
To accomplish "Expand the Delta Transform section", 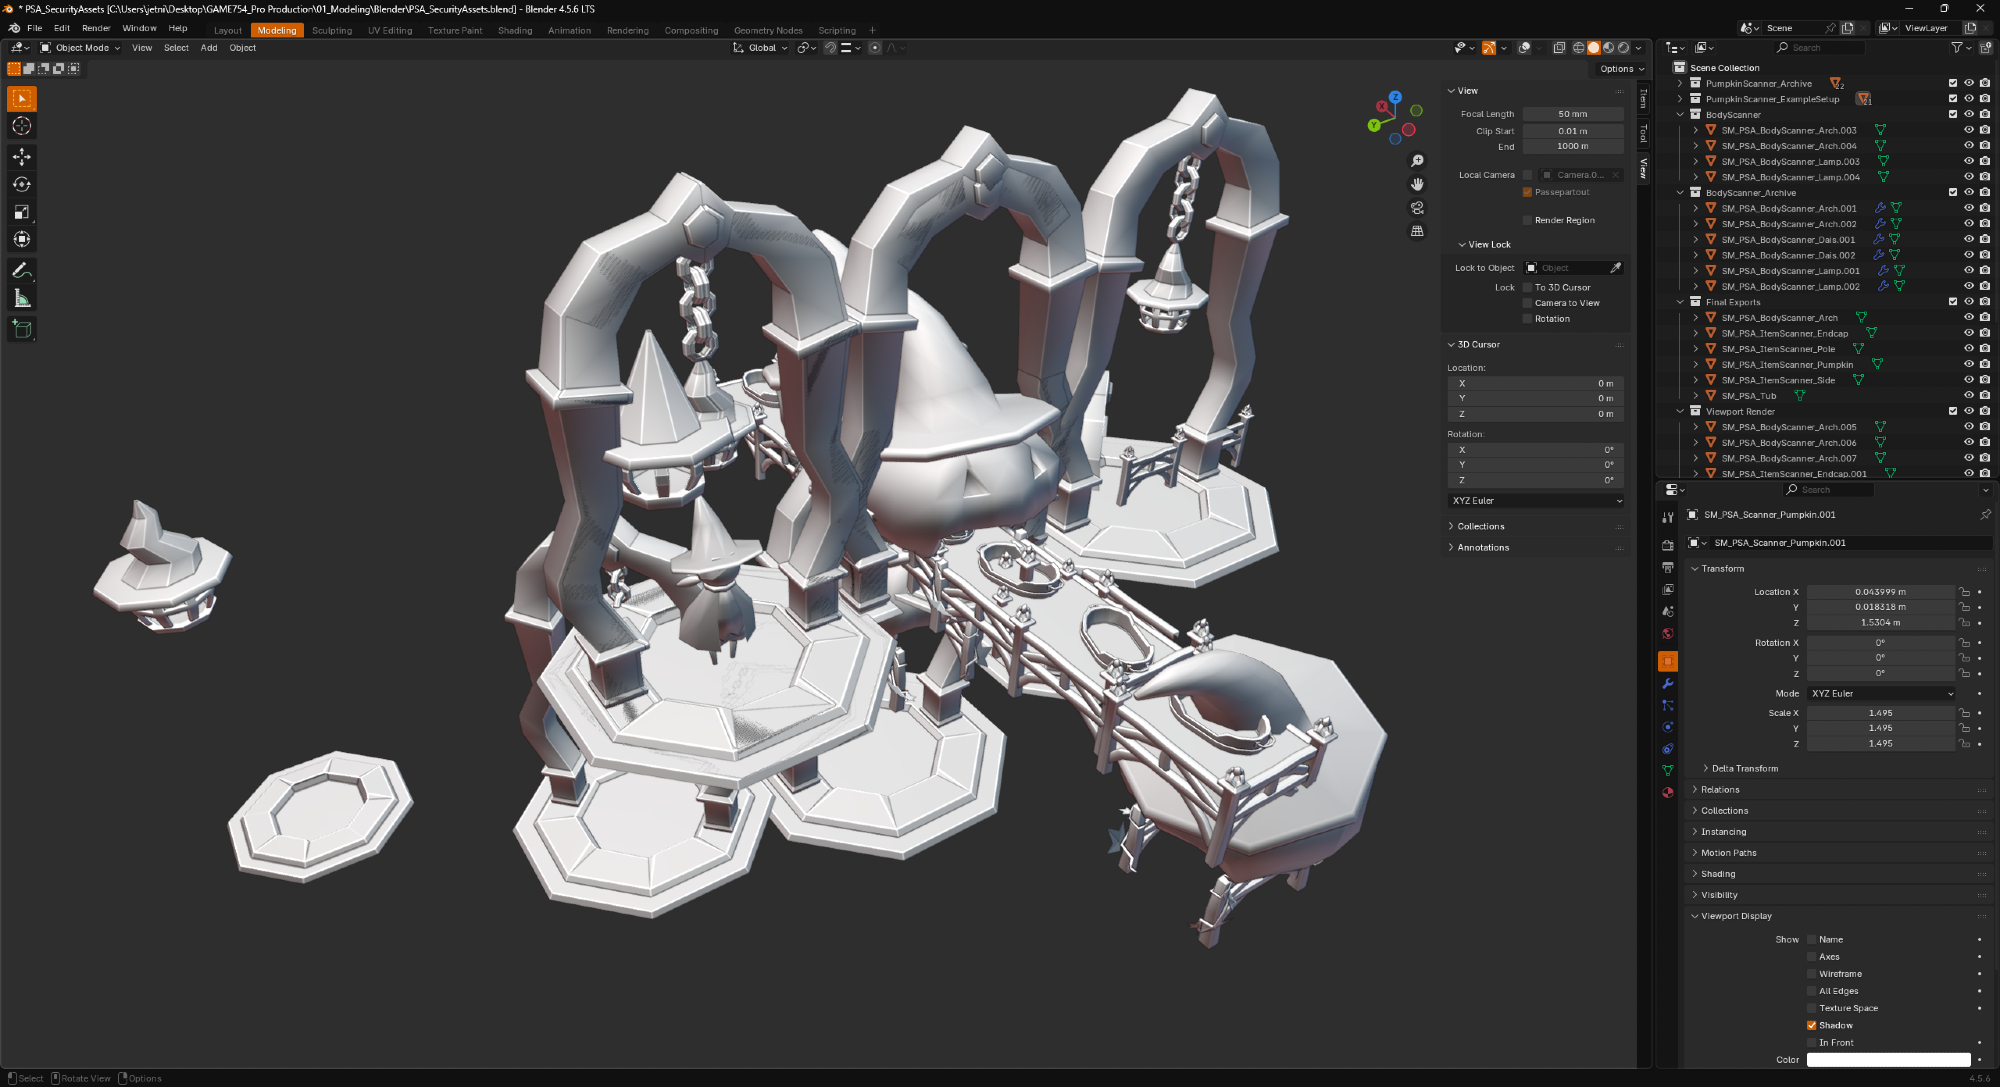I will [1743, 769].
